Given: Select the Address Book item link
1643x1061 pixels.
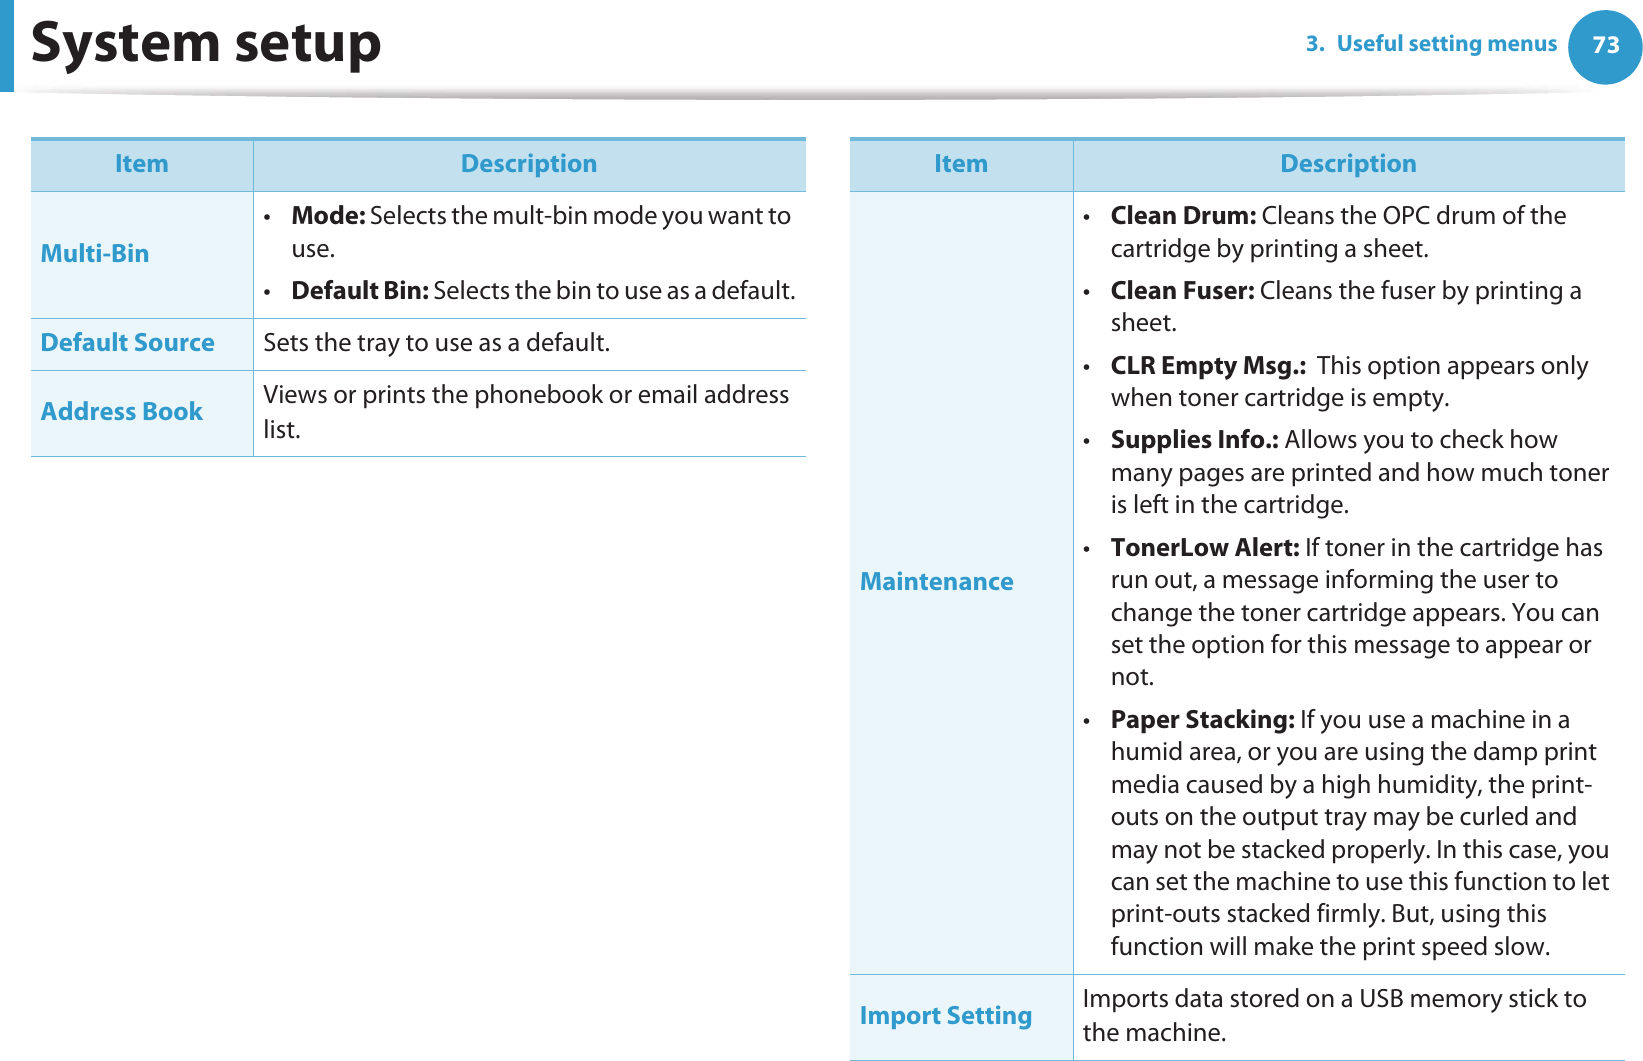Looking at the screenshot, I should [121, 412].
